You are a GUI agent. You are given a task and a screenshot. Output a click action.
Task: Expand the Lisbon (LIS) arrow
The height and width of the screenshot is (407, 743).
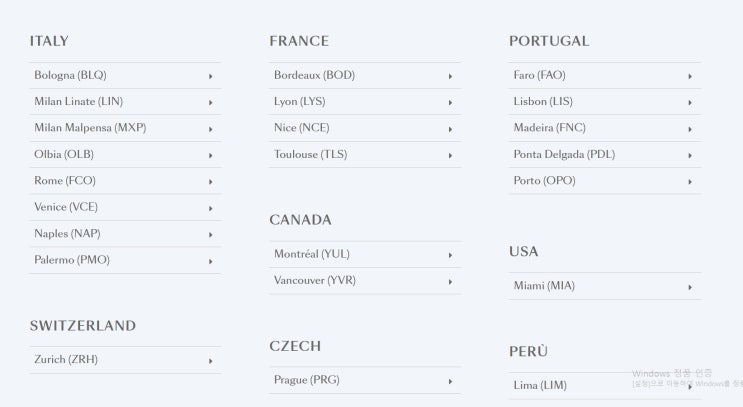pos(690,102)
